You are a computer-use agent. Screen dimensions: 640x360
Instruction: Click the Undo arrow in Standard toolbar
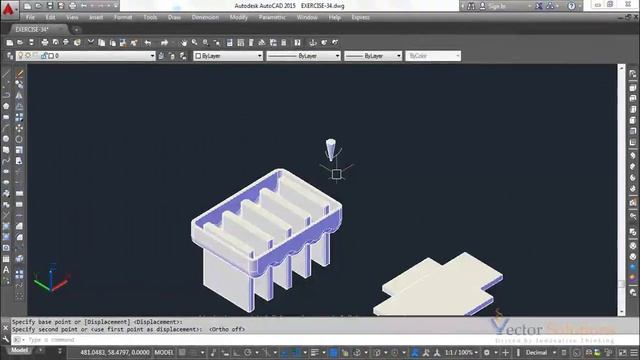148,42
